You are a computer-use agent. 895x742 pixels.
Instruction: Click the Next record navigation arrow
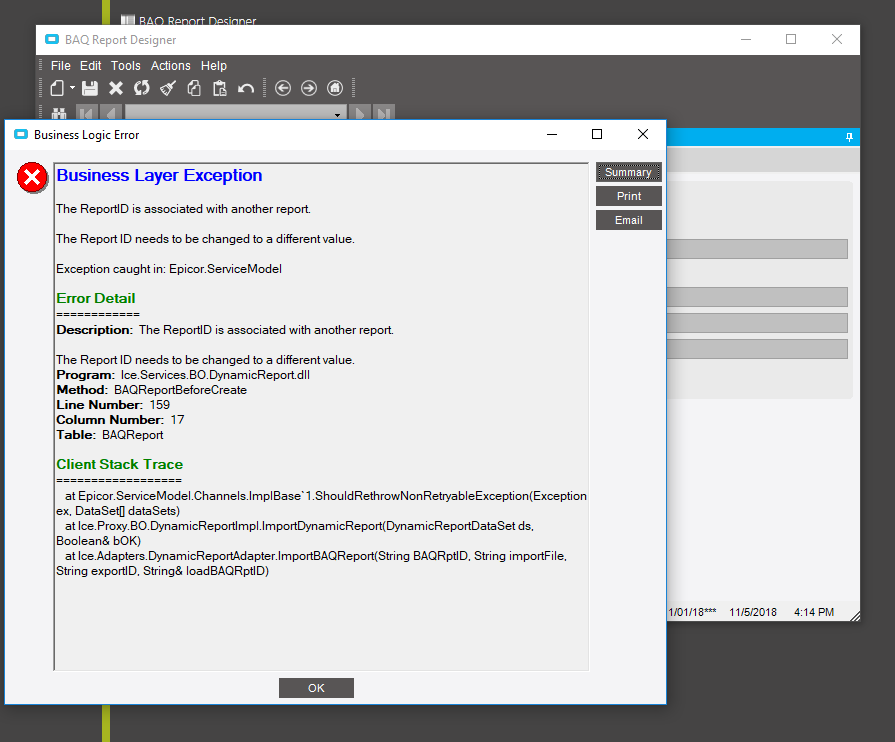pos(360,113)
